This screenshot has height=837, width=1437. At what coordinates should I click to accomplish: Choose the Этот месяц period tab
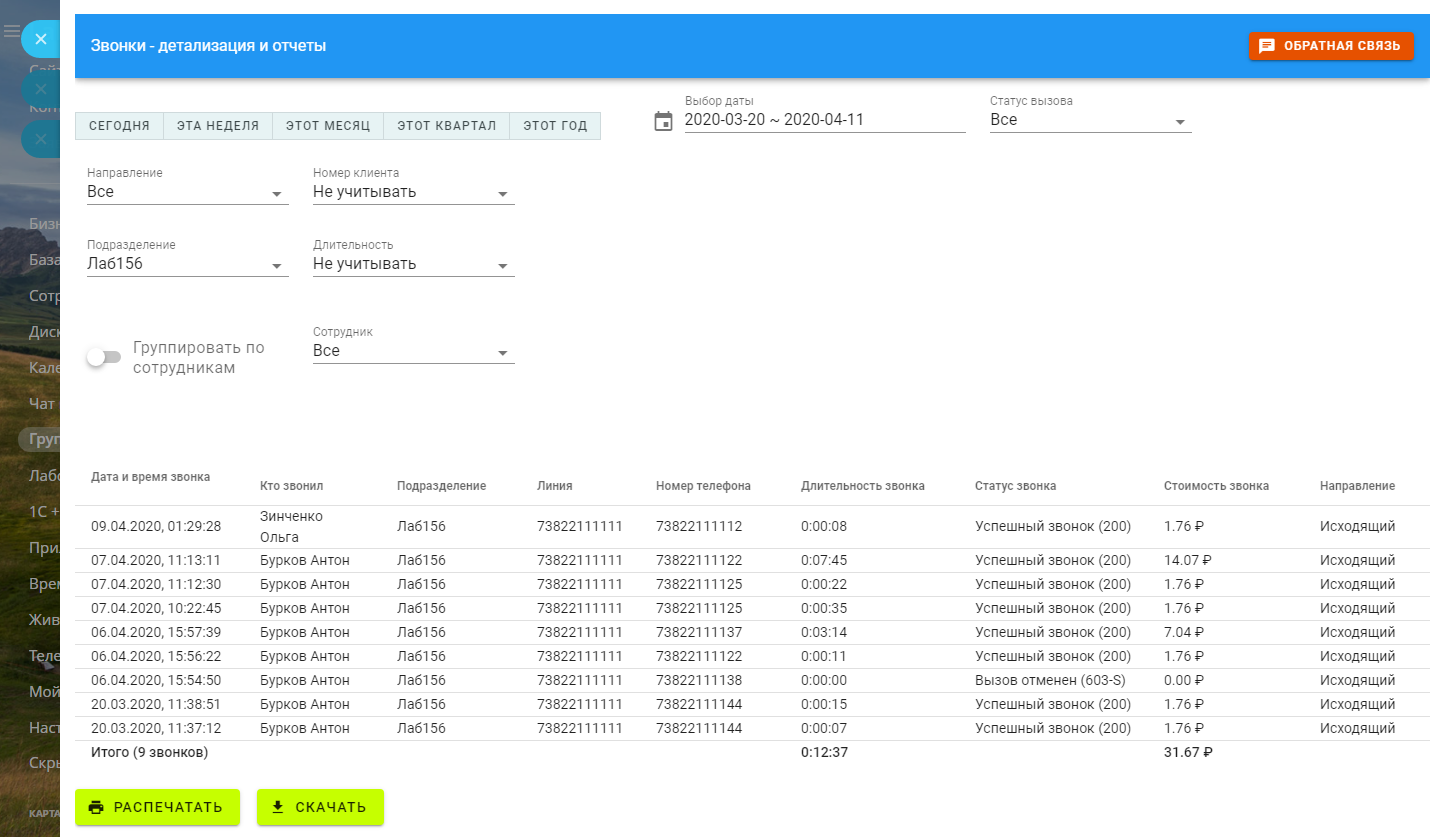coord(328,126)
